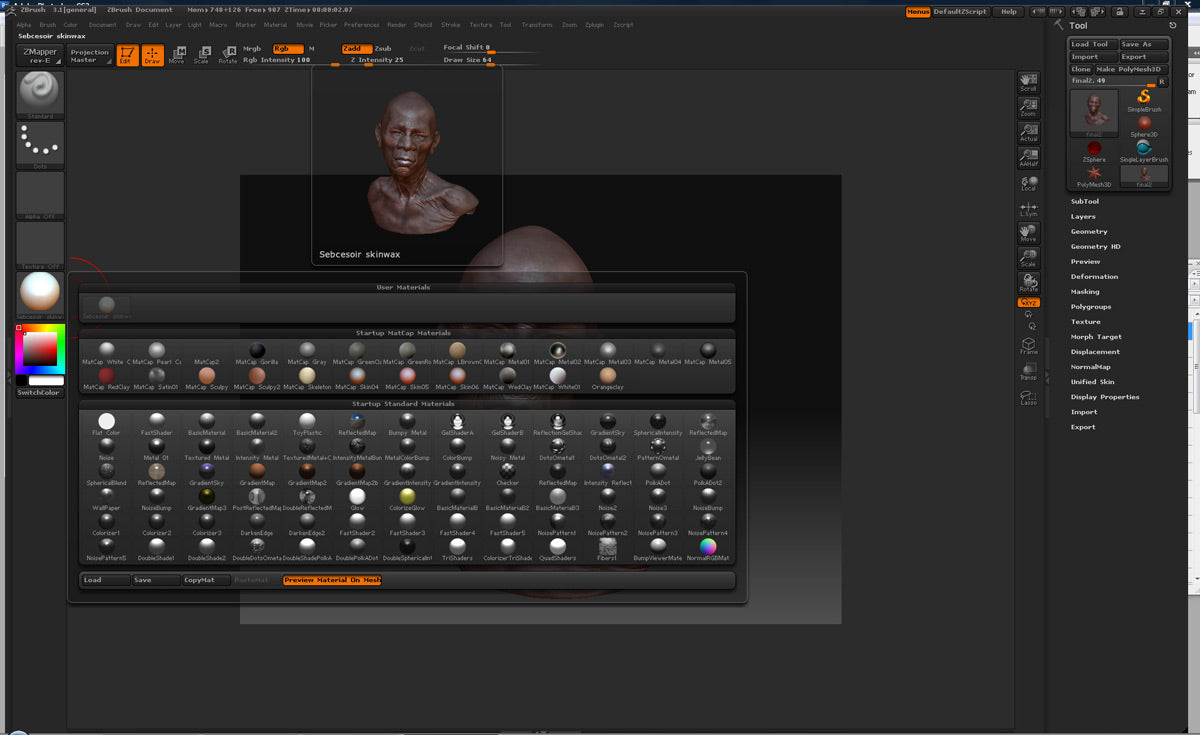Select the Standard brush thumbnail
Screen dimensions: 1200x735
(x=40, y=93)
